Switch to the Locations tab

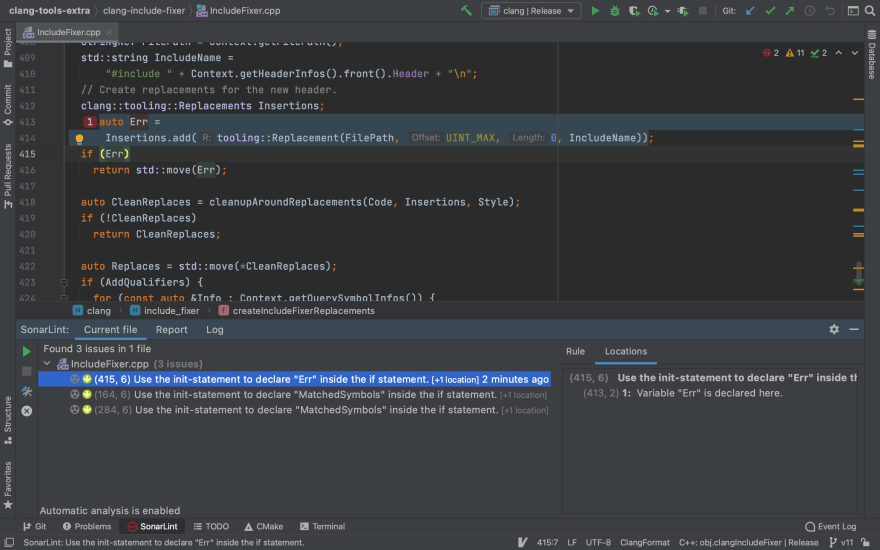coord(626,351)
